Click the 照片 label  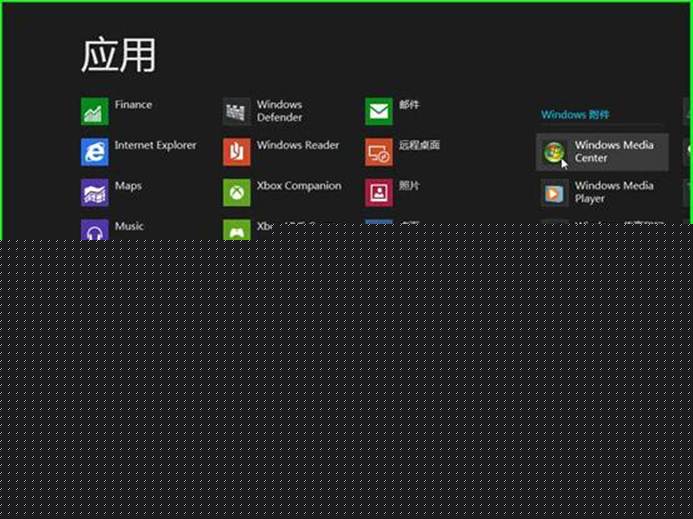click(409, 186)
